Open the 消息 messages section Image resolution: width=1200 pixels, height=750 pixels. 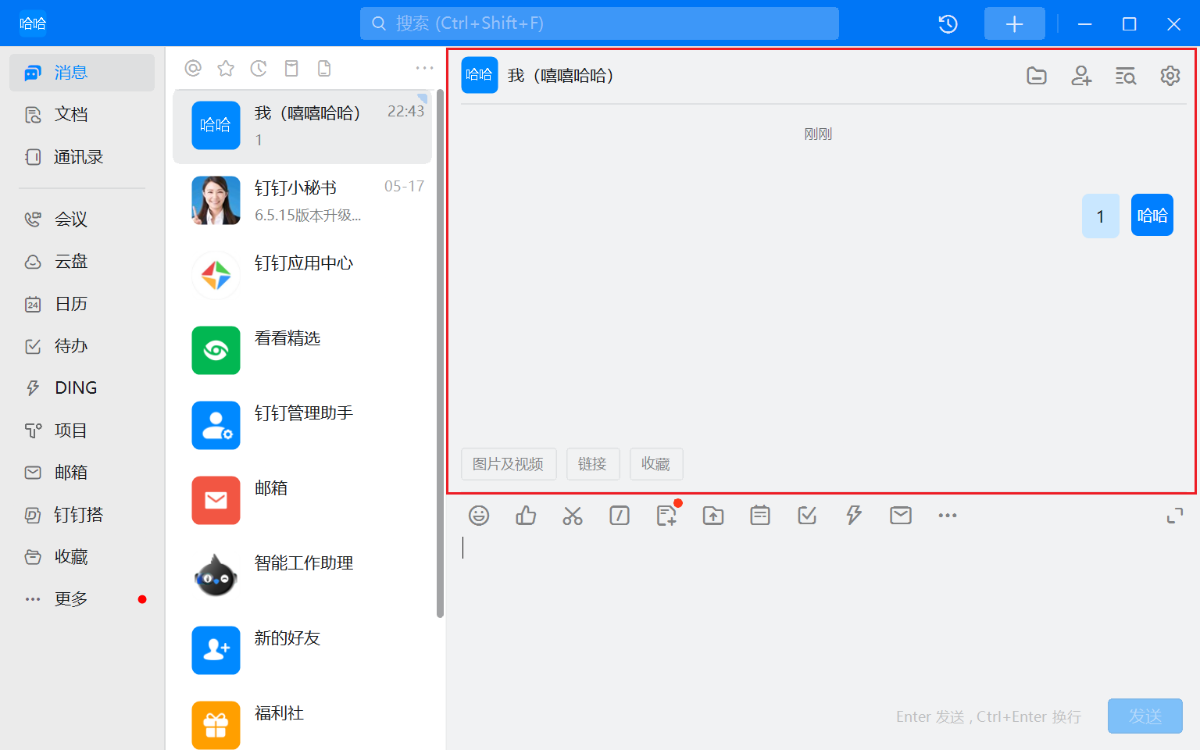(x=82, y=72)
